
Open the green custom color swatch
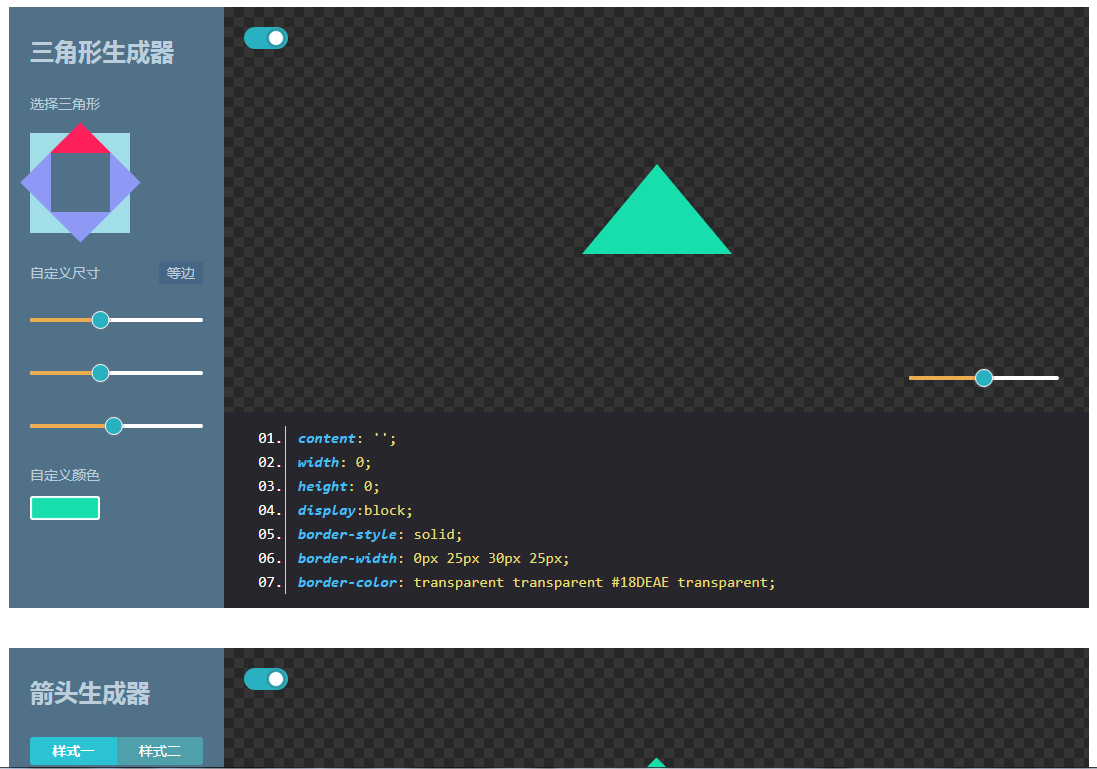click(65, 508)
